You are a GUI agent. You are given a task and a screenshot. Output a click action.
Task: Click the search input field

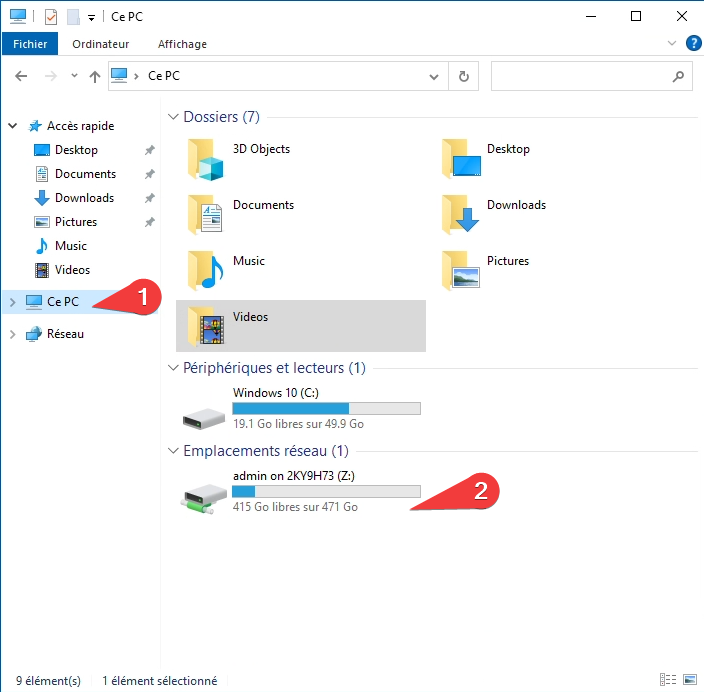[580, 76]
